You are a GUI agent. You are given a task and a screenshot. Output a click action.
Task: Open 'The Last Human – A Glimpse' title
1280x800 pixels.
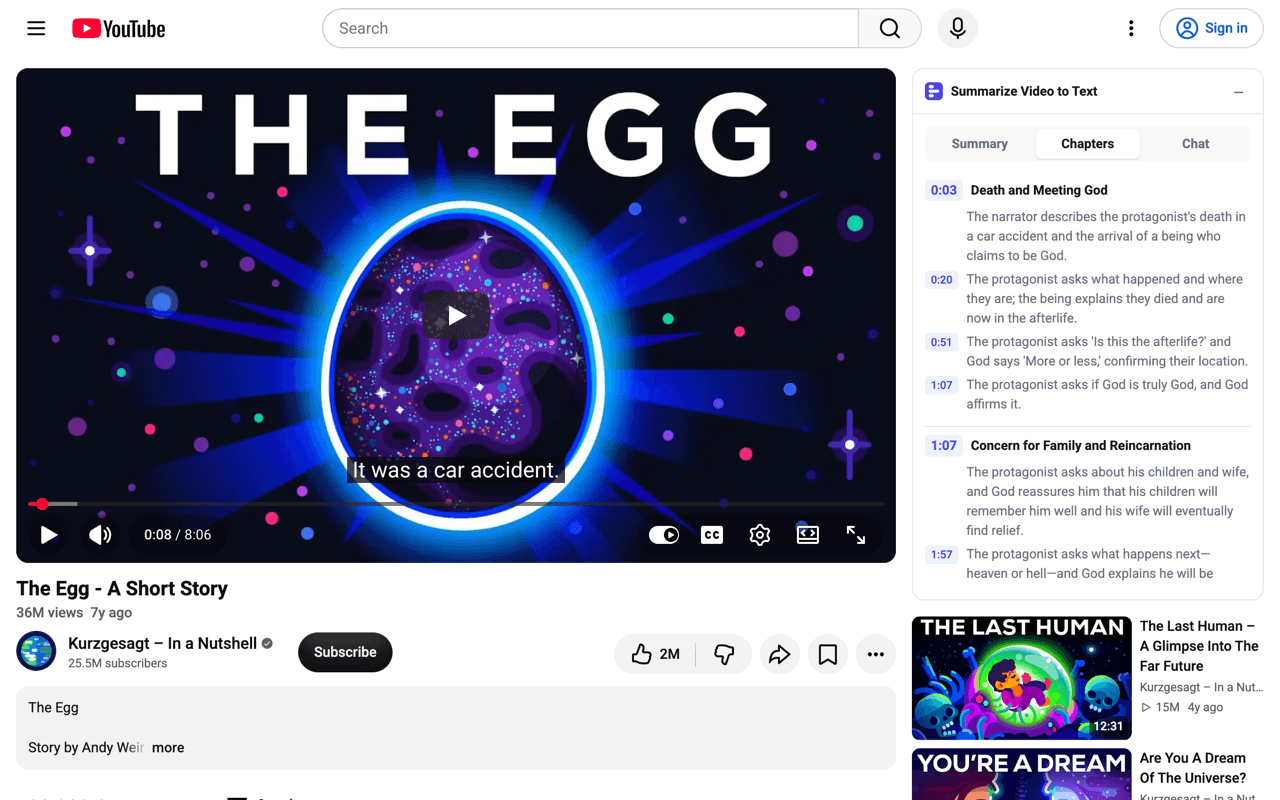(x=1199, y=646)
